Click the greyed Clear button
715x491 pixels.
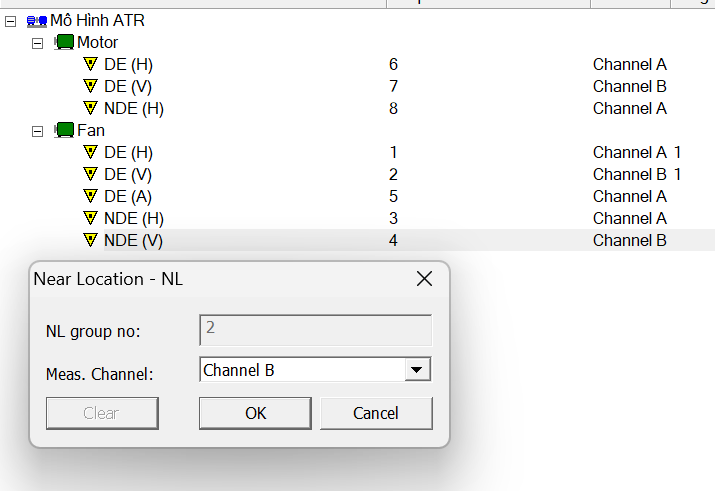point(102,413)
